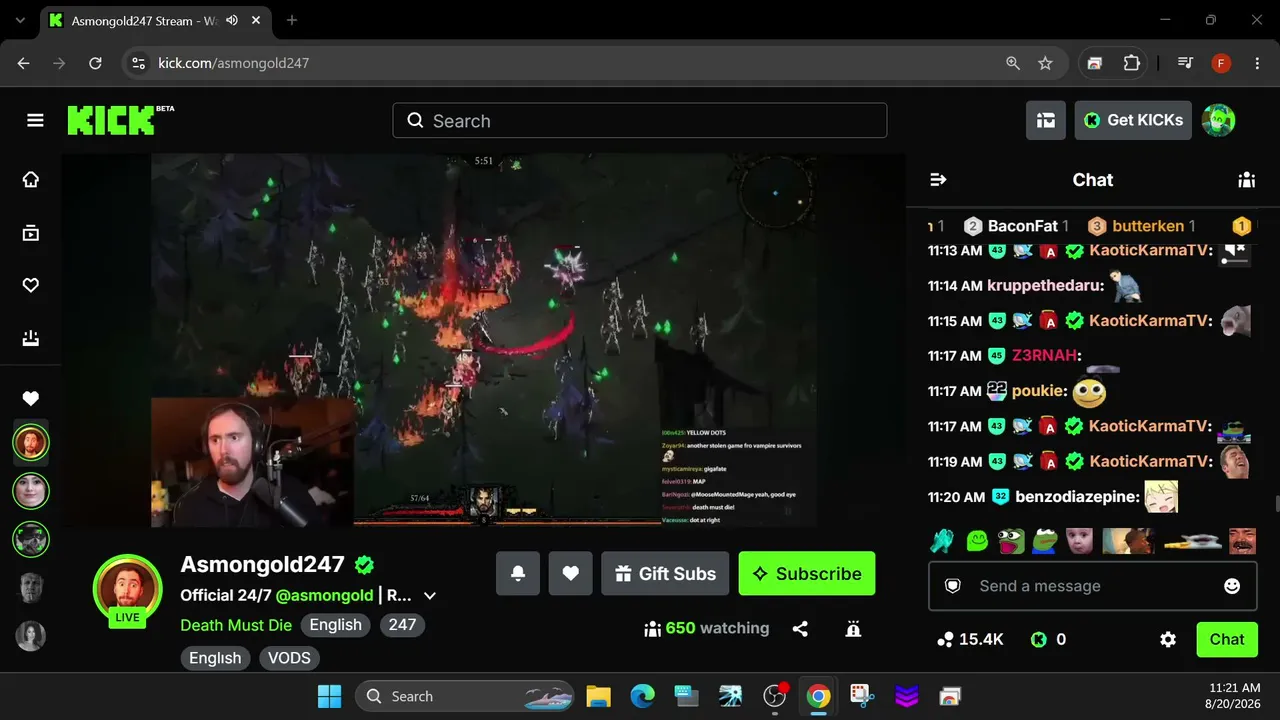The image size is (1280, 720).
Task: Expand stream title with chevron
Action: (x=430, y=596)
